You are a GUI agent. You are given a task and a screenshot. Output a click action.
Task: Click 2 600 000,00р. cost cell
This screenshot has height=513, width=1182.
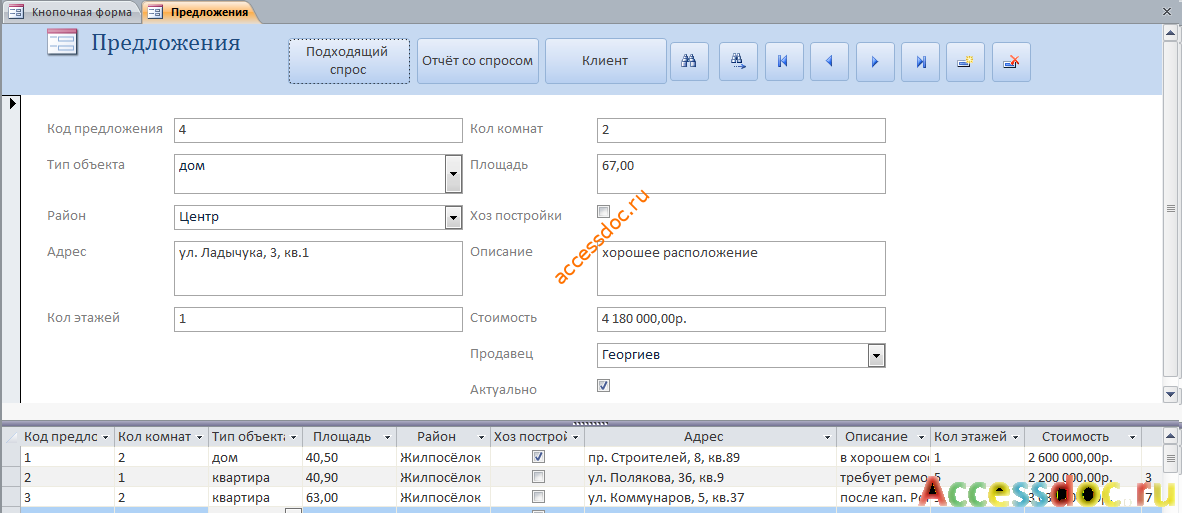1082,457
